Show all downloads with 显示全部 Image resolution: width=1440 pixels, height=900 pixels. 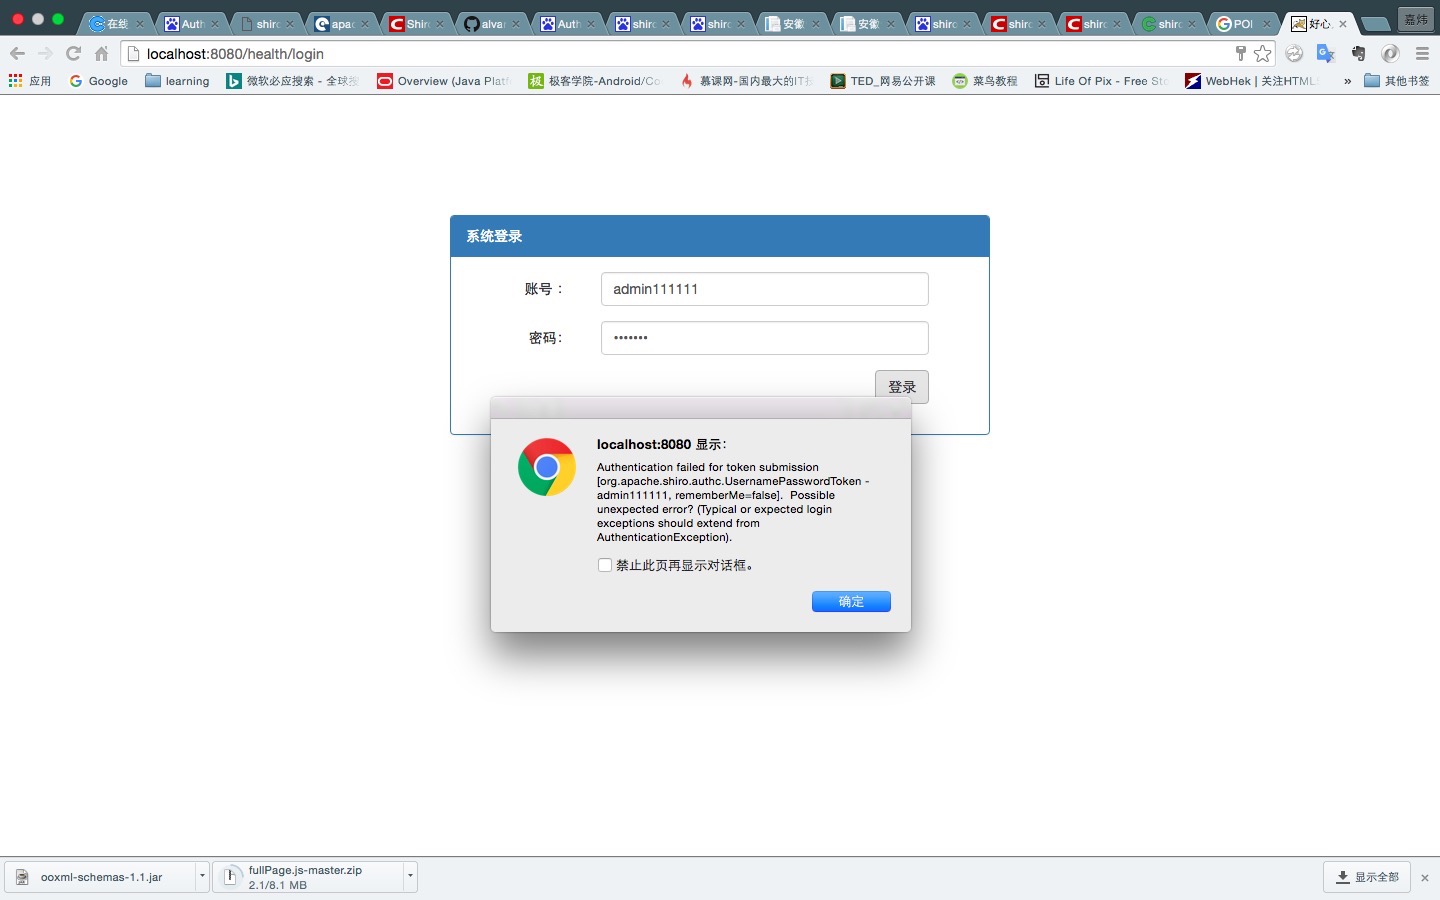1367,877
